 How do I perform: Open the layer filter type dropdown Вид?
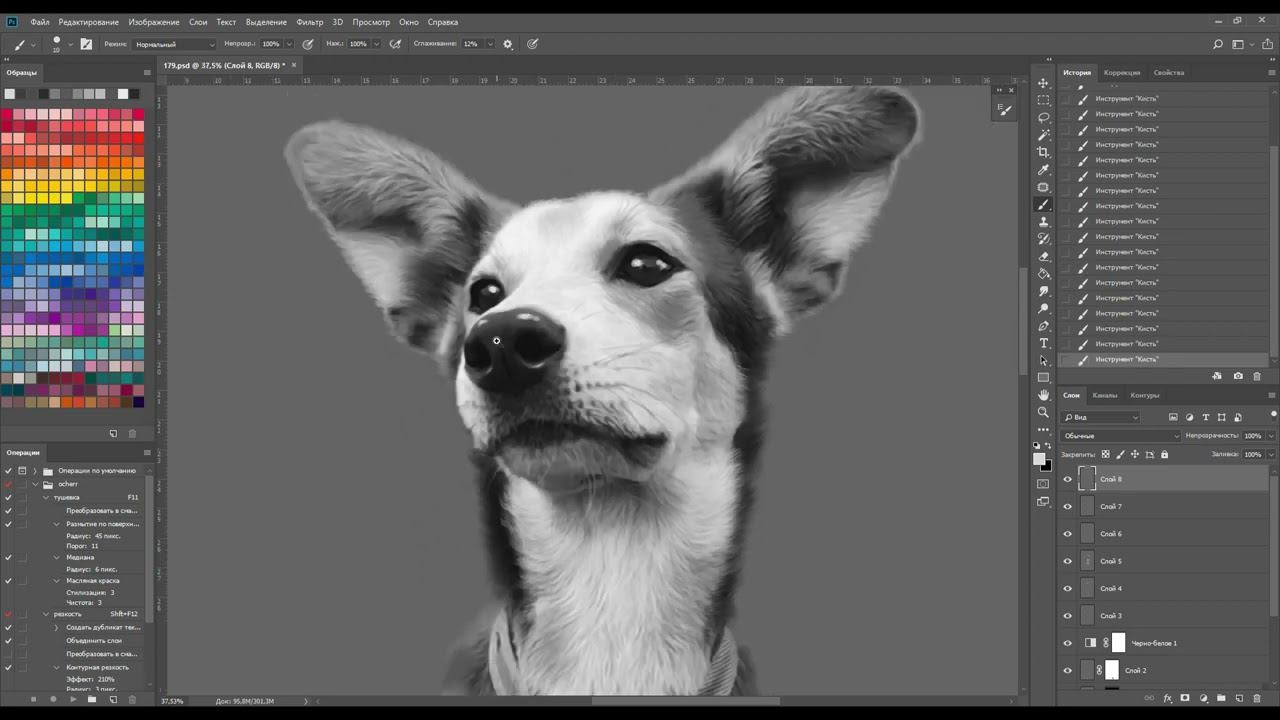point(1100,417)
